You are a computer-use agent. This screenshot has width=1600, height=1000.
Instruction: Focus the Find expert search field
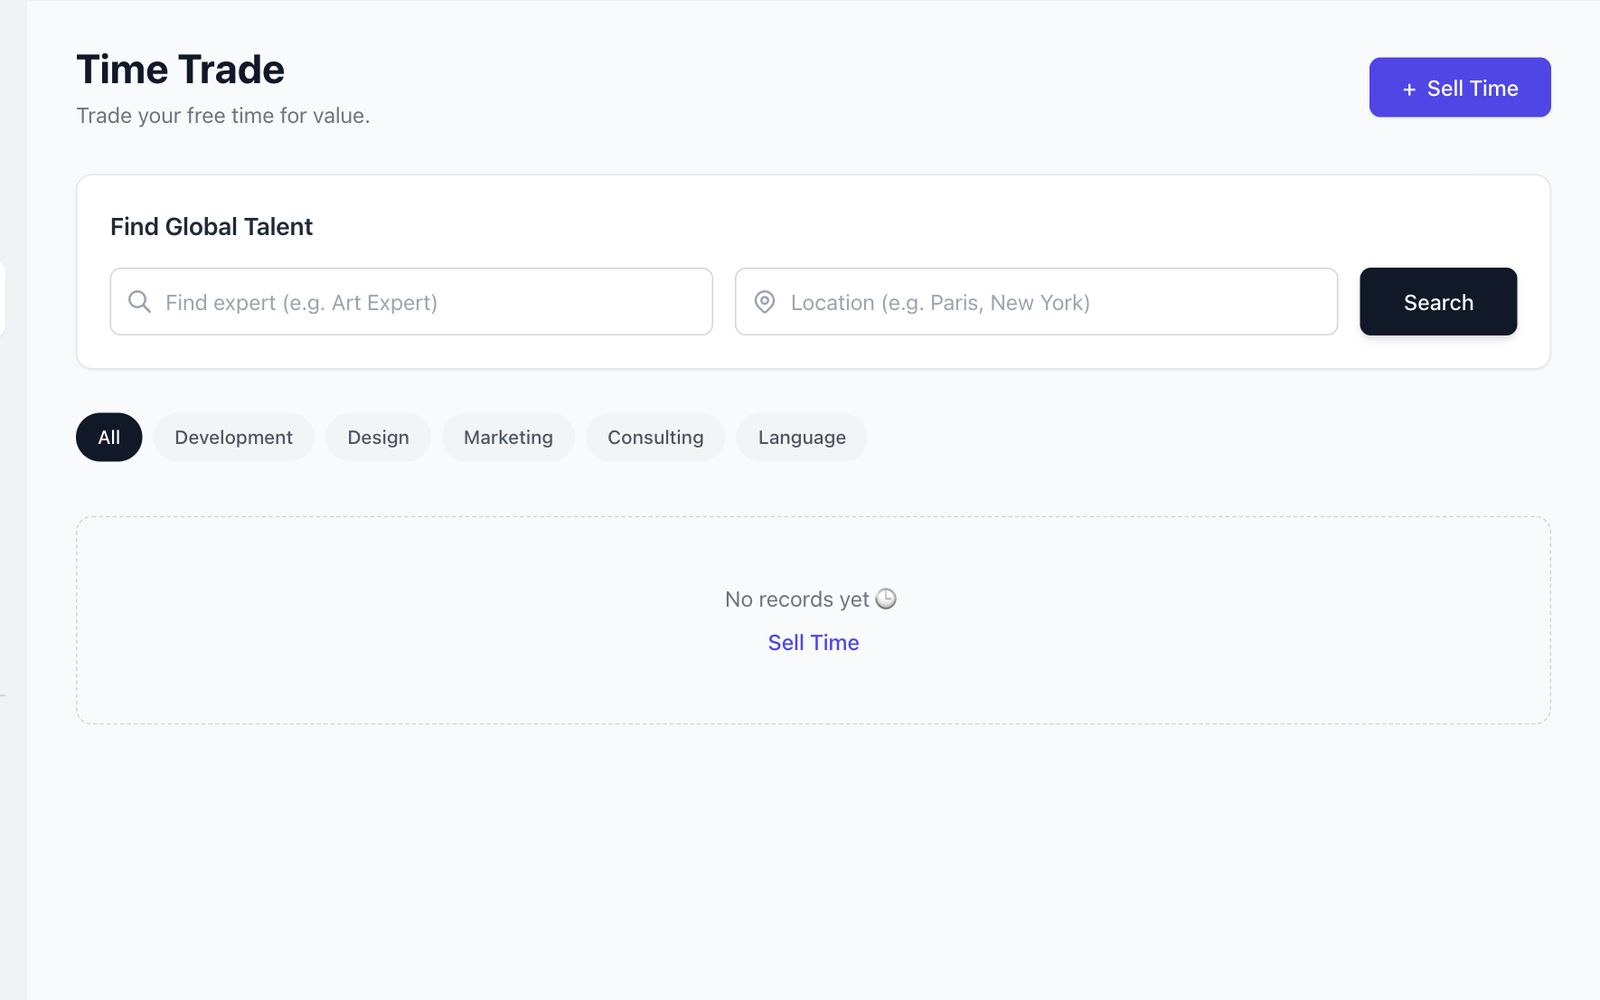[x=411, y=301]
